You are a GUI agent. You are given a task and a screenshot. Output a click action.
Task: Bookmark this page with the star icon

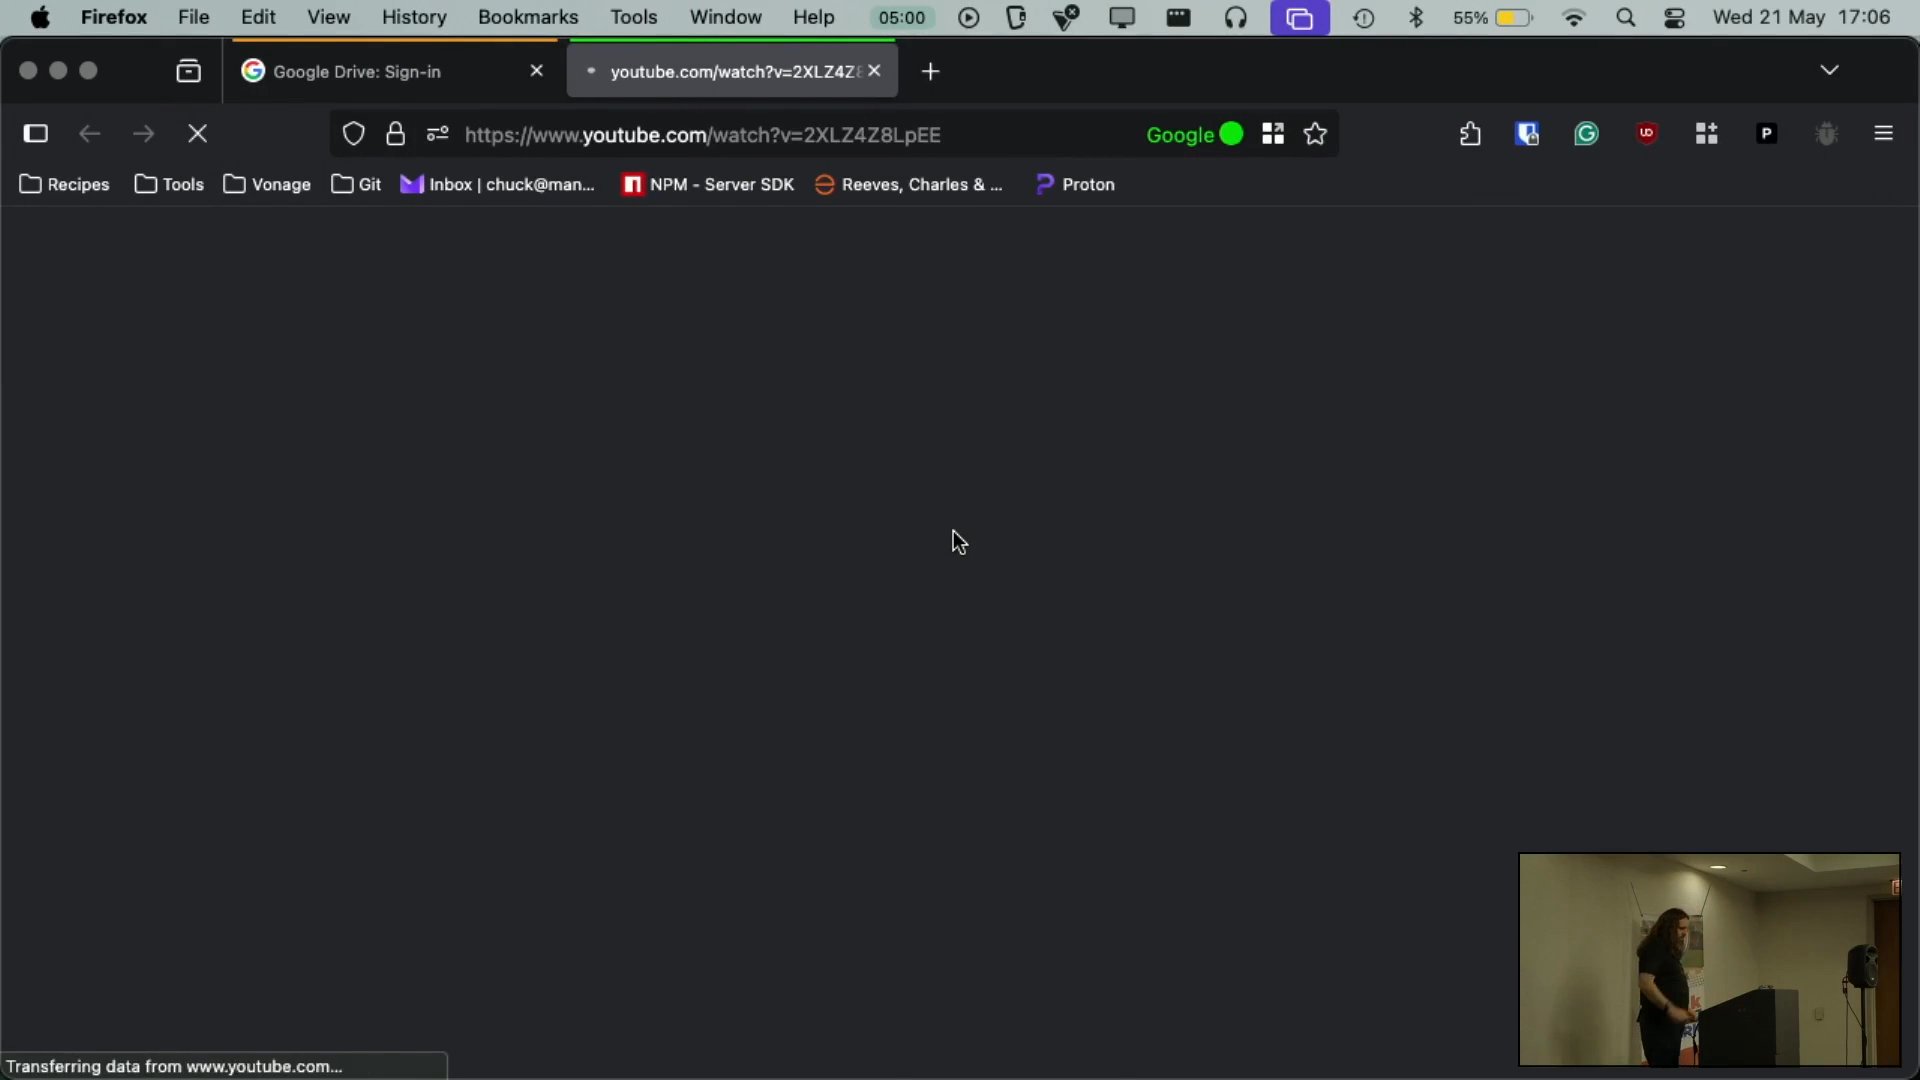click(1316, 134)
